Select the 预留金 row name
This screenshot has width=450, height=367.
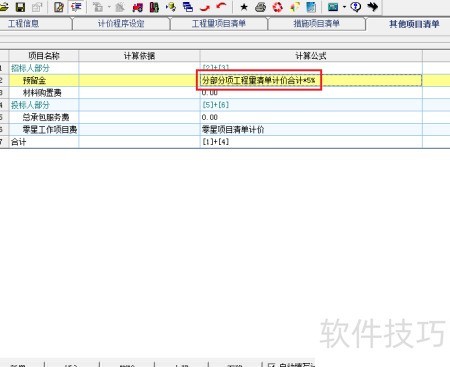point(34,80)
